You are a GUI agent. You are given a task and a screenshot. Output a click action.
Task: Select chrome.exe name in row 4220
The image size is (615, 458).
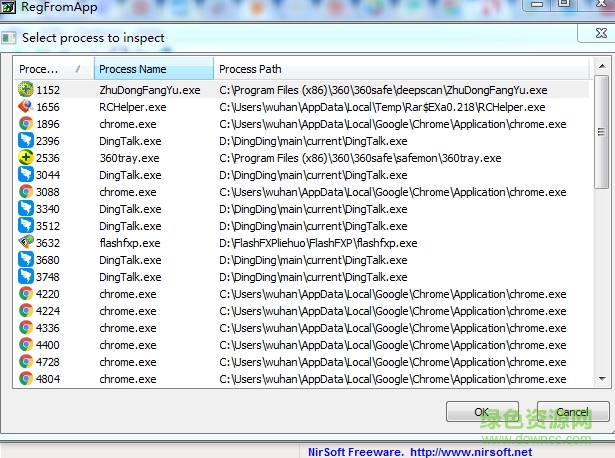(x=128, y=294)
